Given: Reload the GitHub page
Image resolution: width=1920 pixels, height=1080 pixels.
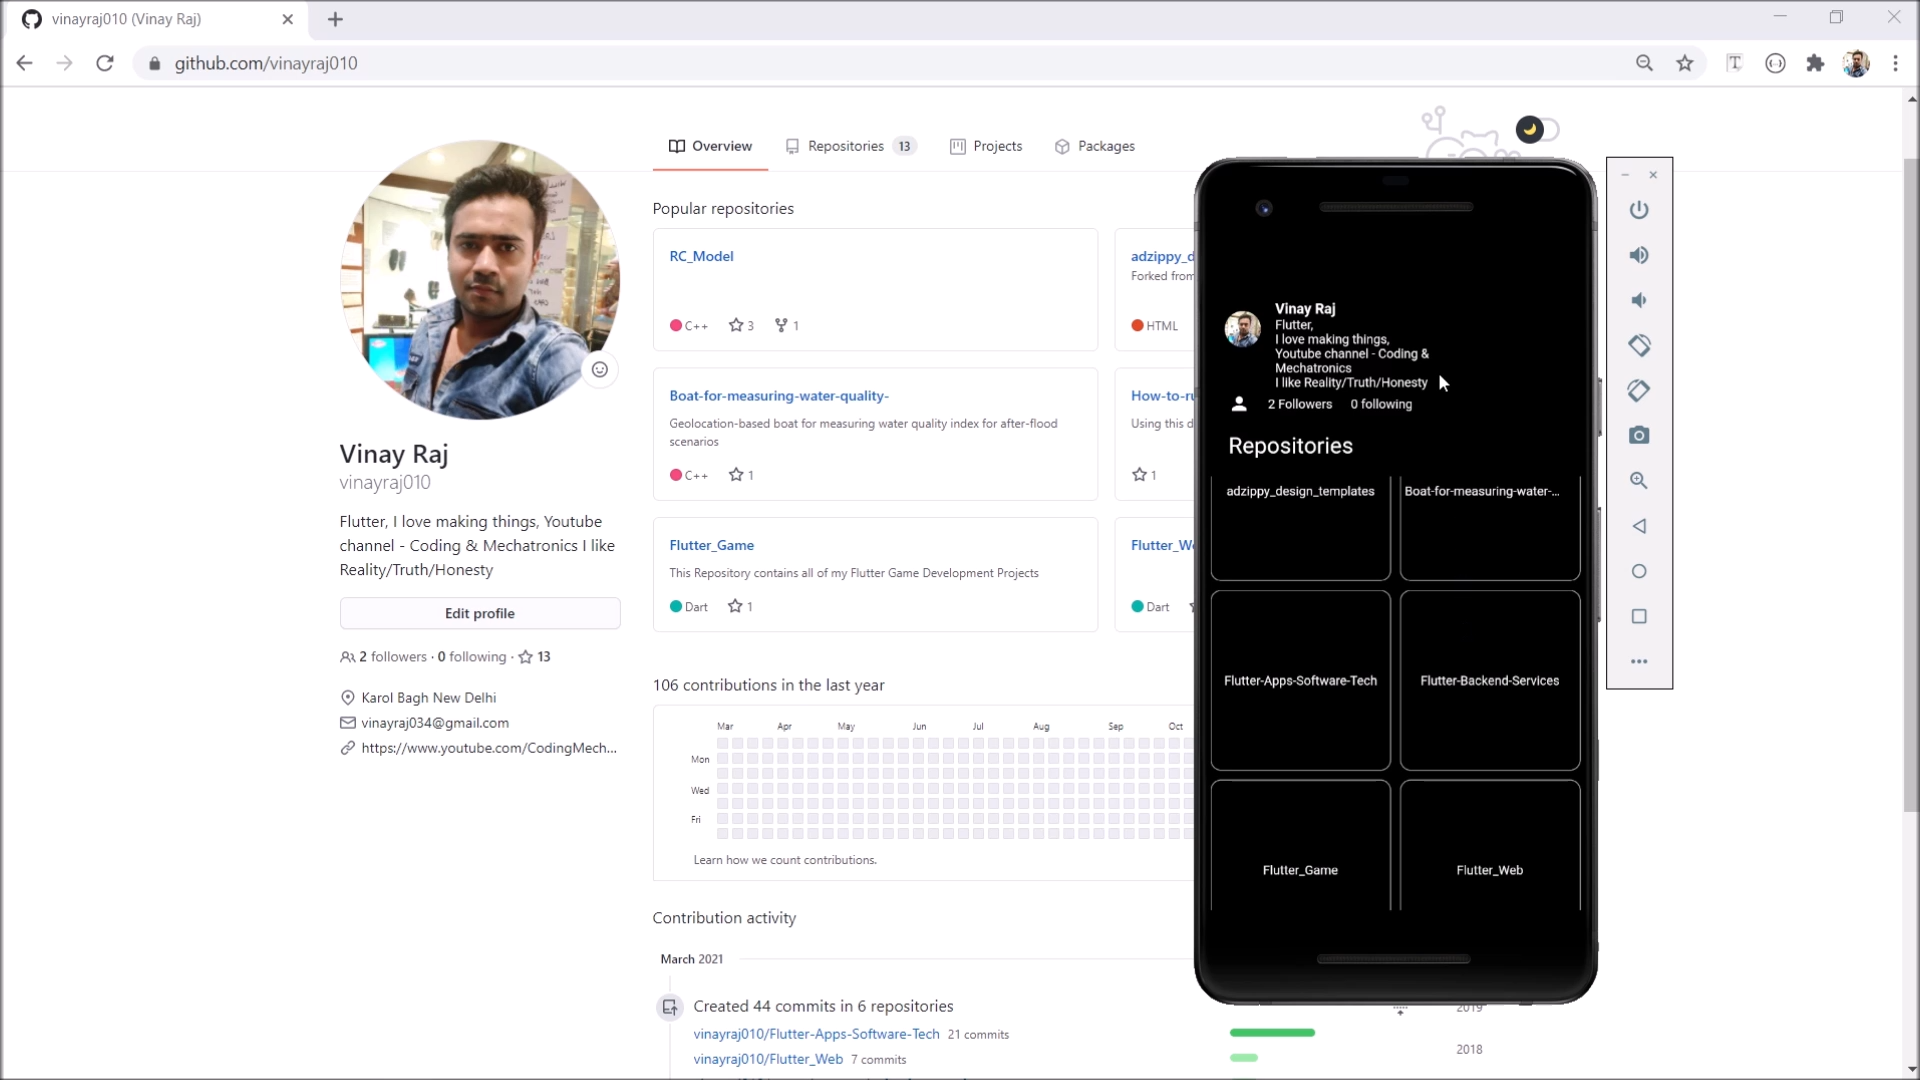Looking at the screenshot, I should point(105,63).
